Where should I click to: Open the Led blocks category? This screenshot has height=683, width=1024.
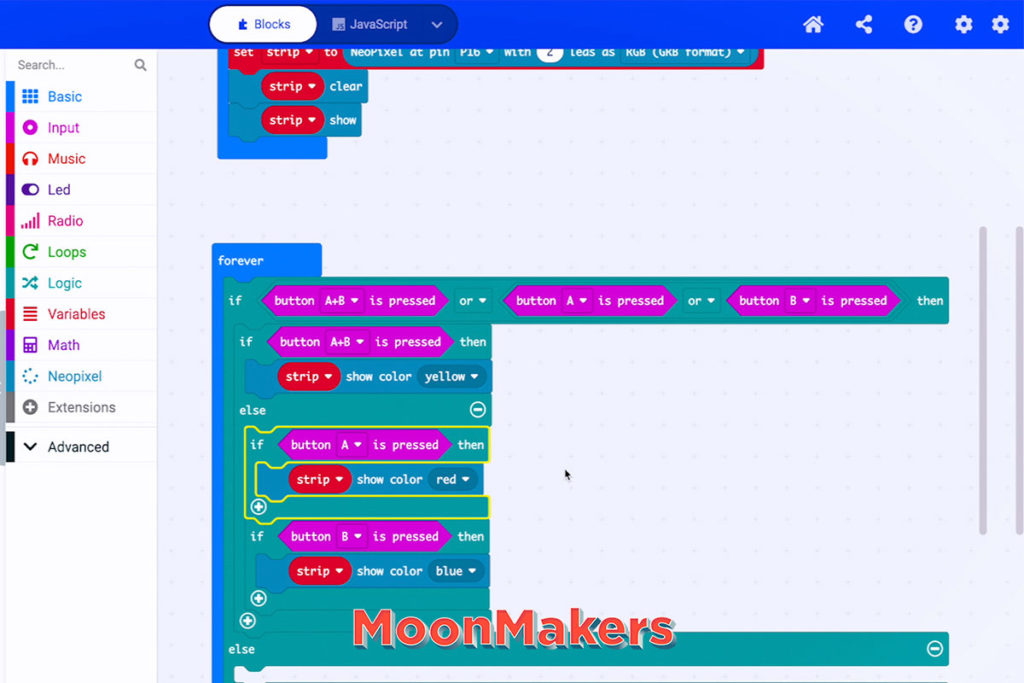(x=63, y=189)
